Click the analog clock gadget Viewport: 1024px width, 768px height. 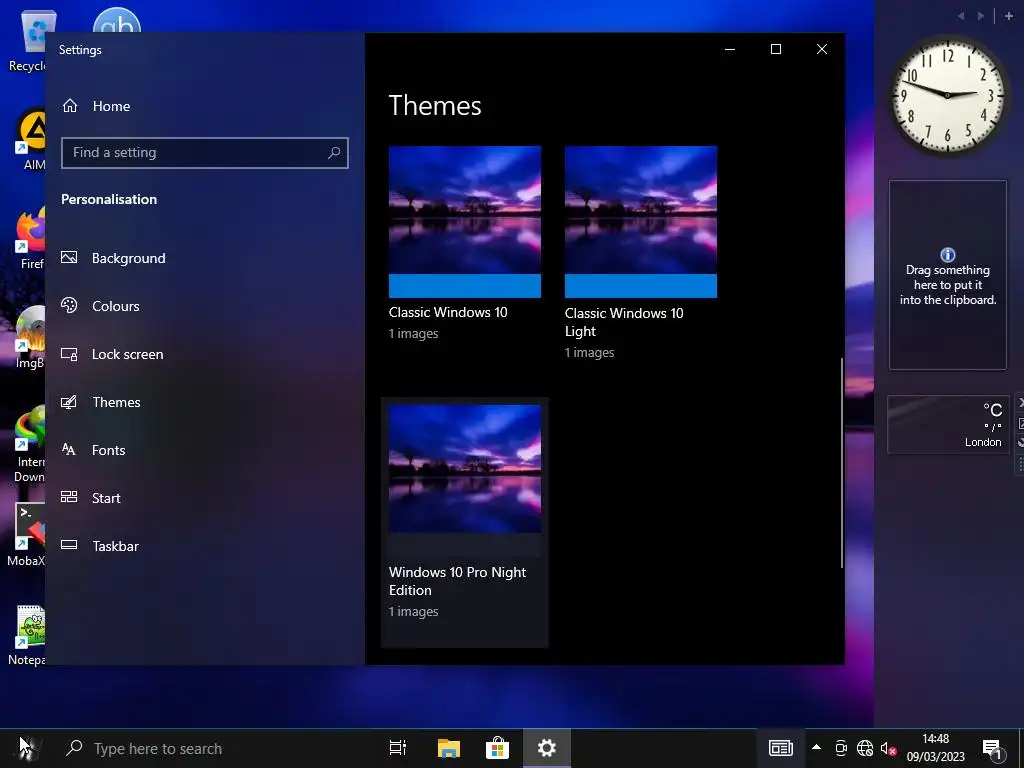tap(948, 95)
